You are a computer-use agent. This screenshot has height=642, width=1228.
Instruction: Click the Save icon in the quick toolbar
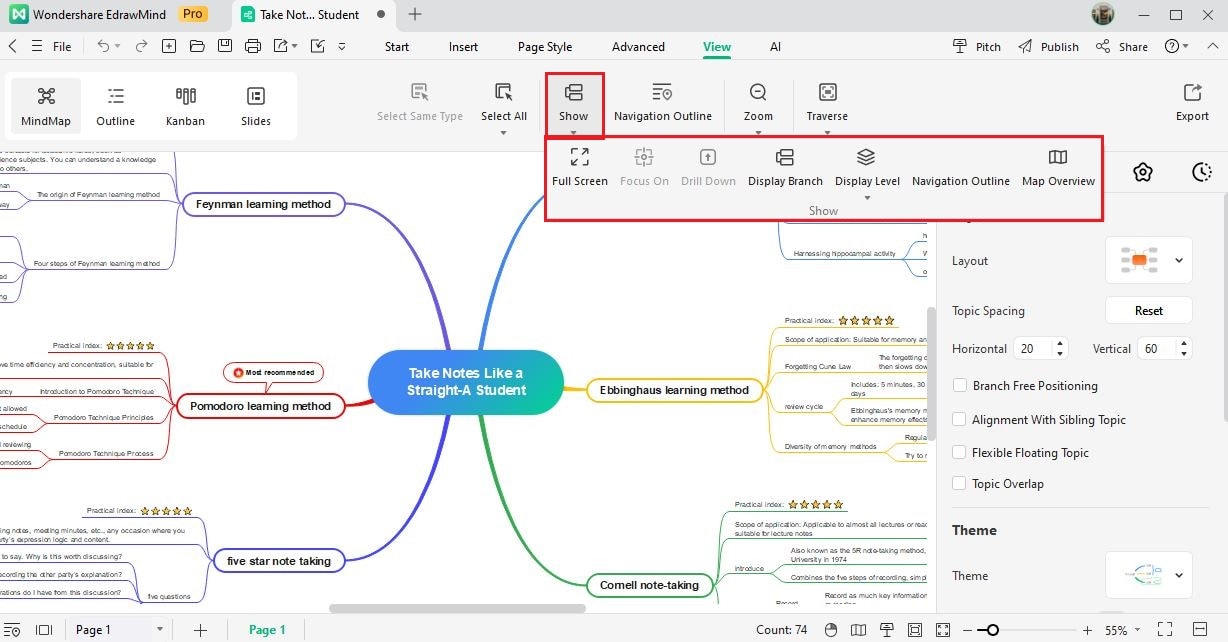[x=225, y=46]
